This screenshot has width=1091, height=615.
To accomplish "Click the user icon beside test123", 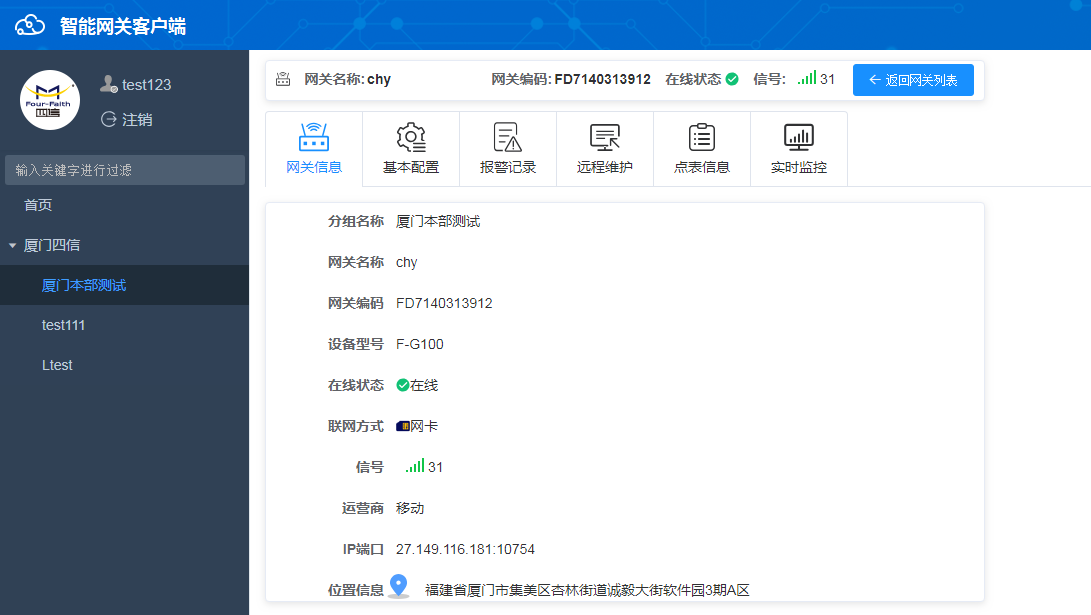I will pyautogui.click(x=109, y=84).
